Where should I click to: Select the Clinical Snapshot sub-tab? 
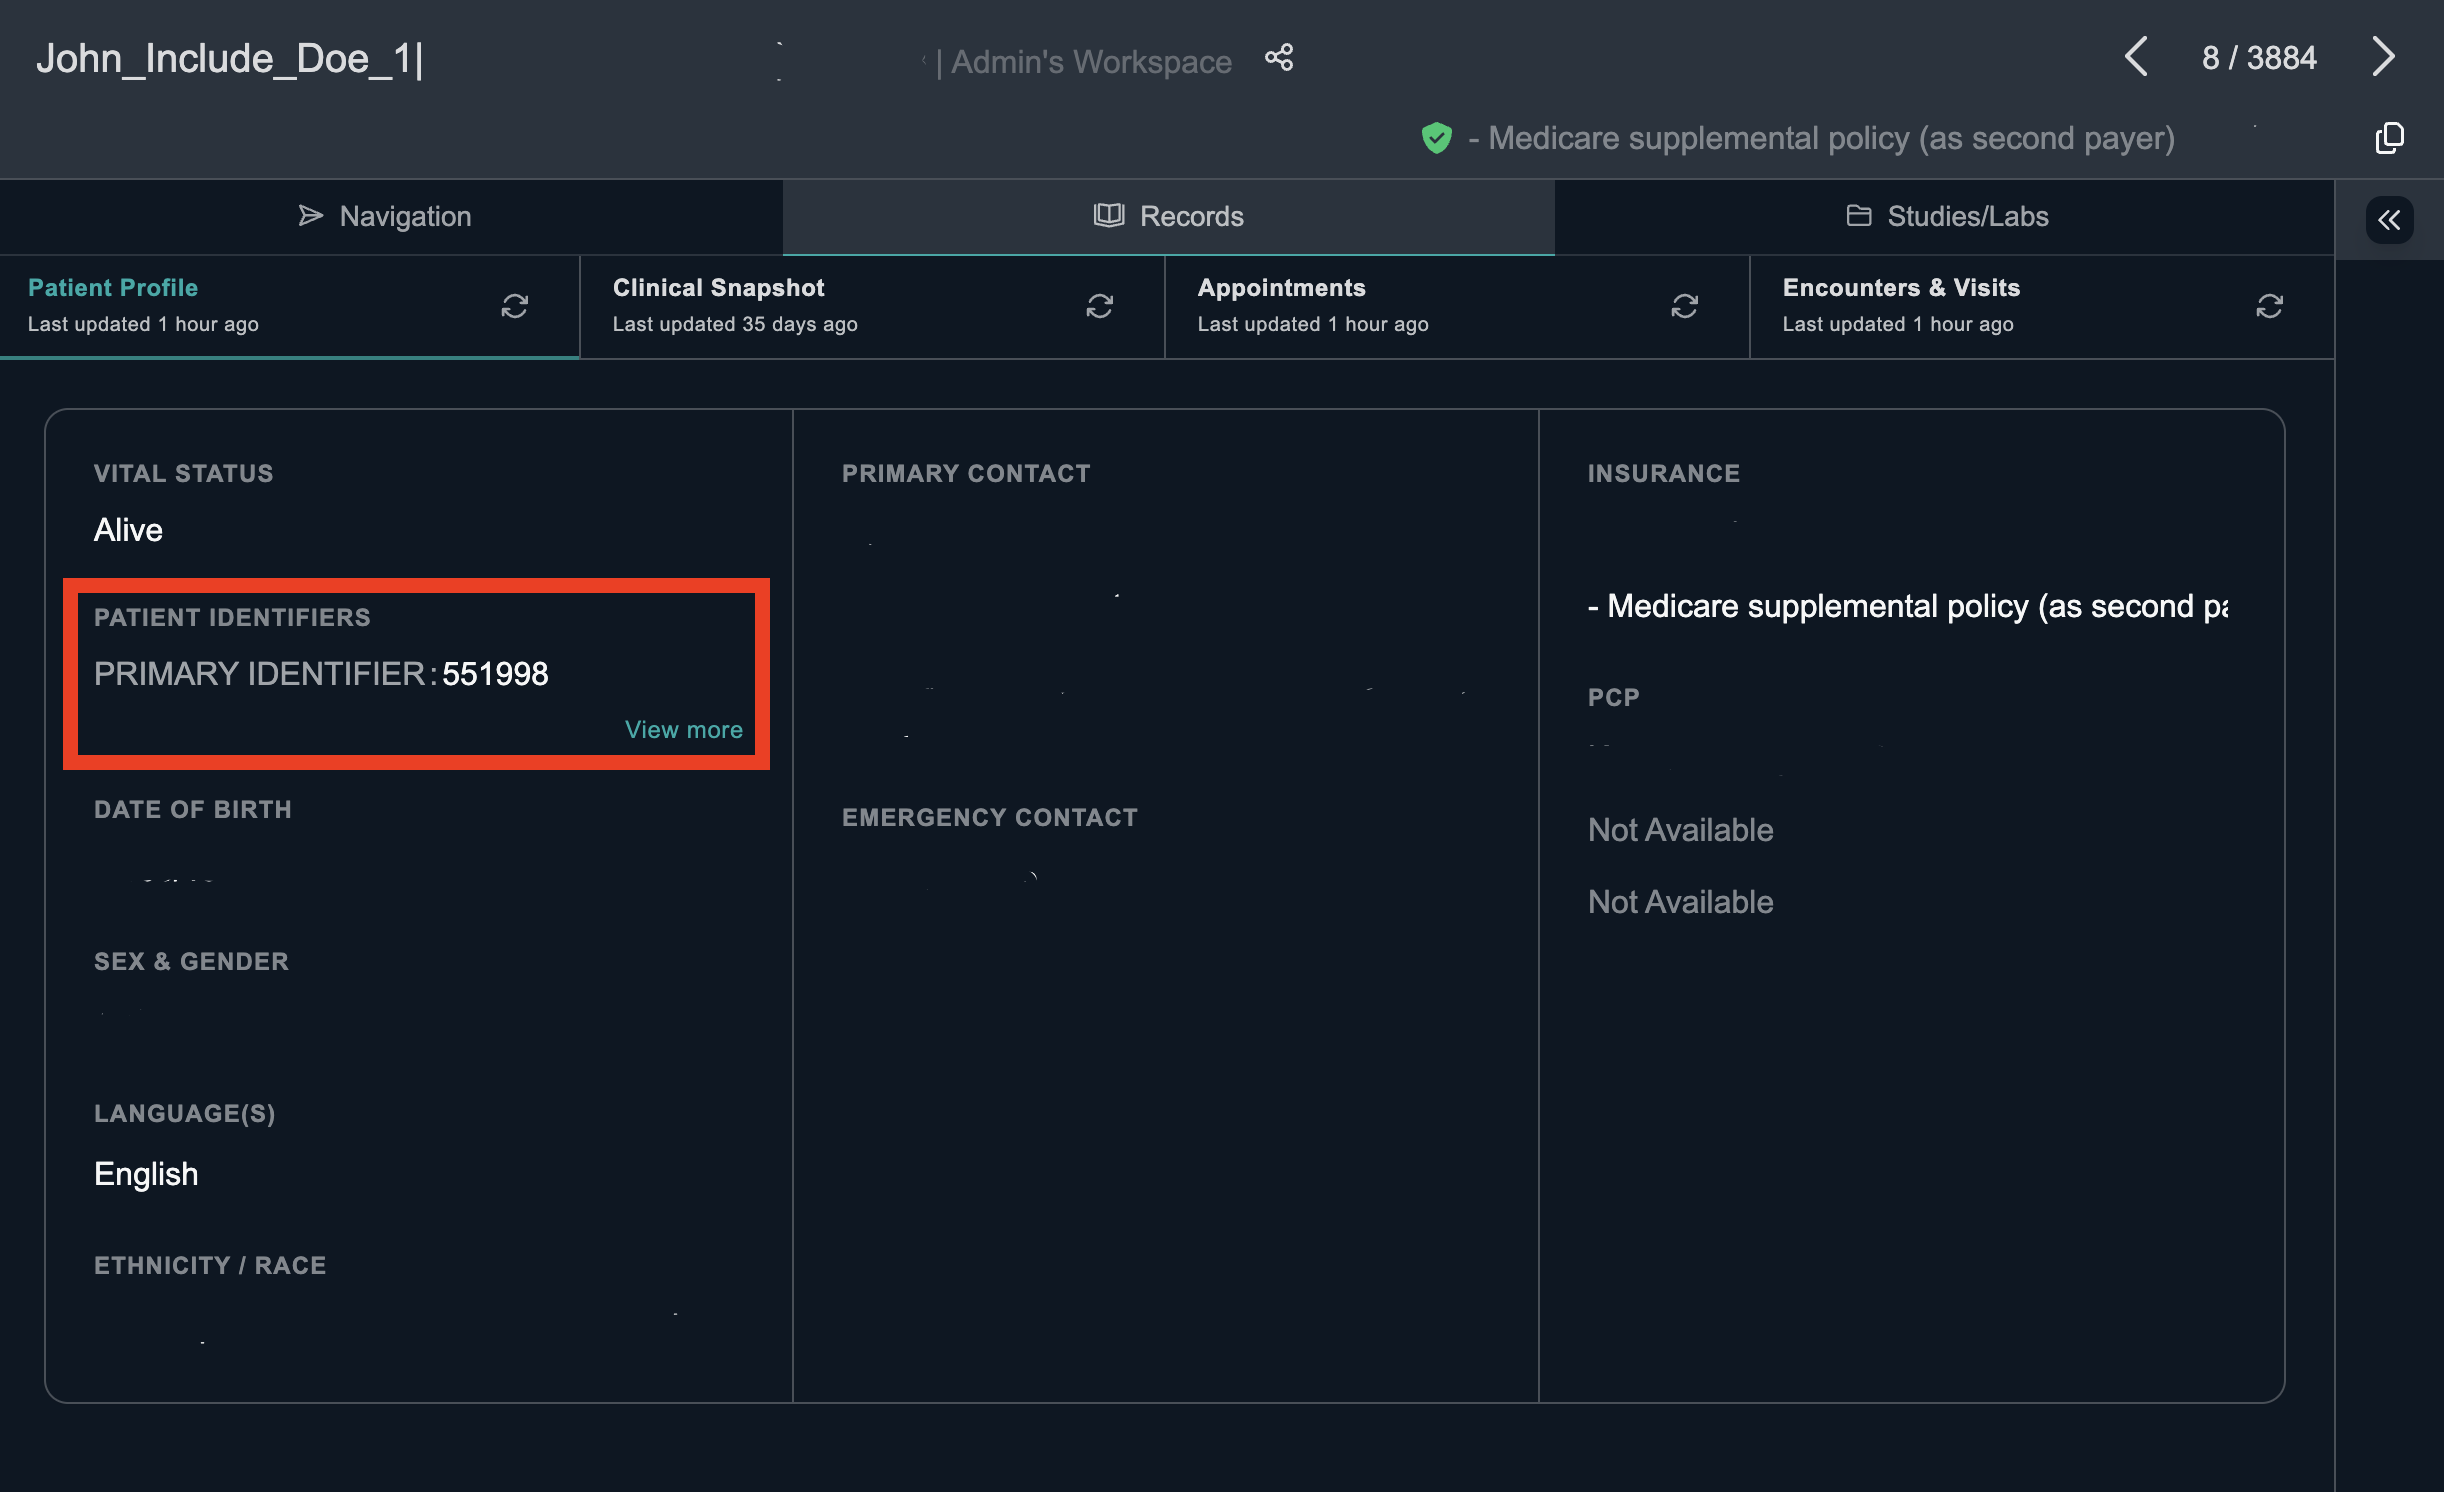click(x=872, y=306)
